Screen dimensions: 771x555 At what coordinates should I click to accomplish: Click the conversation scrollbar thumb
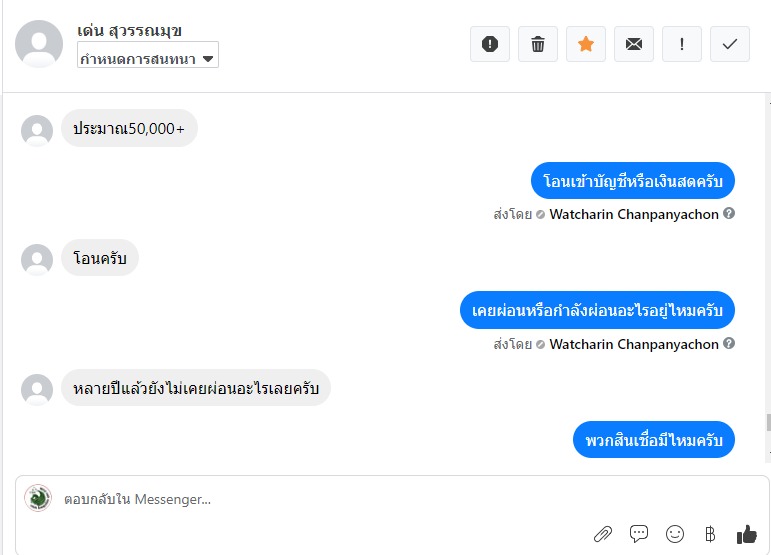(x=768, y=422)
